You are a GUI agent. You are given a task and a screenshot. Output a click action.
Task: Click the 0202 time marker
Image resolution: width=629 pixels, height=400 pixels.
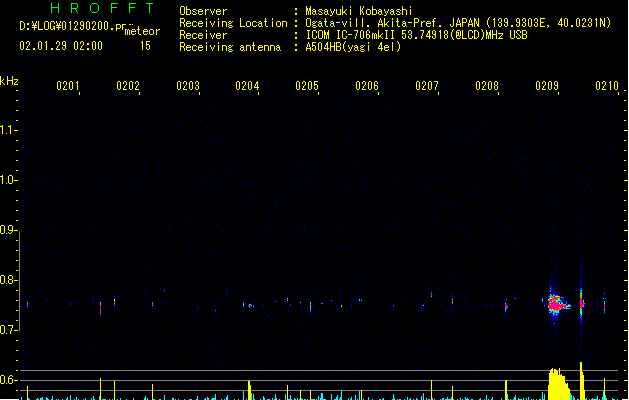[128, 86]
